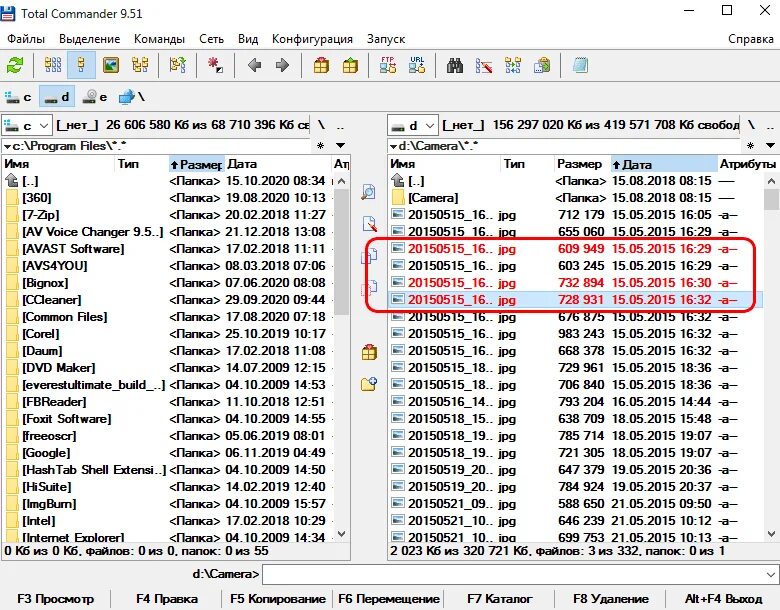The image size is (780, 610).
Task: Open the FTP connect icon
Action: click(388, 65)
